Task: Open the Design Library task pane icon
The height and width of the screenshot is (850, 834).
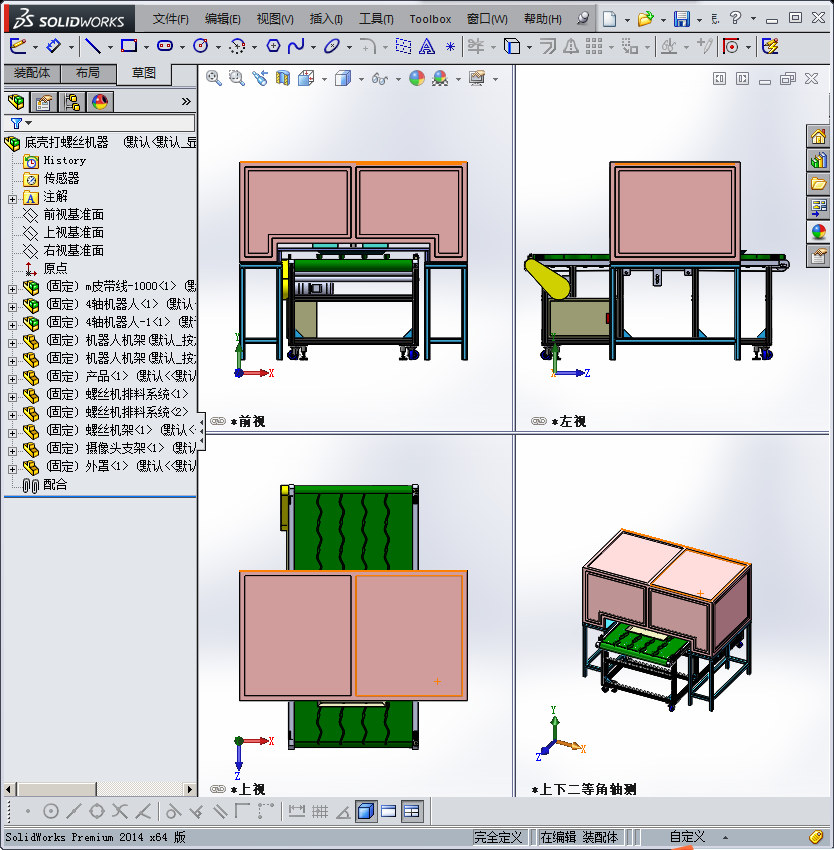Action: (x=818, y=160)
